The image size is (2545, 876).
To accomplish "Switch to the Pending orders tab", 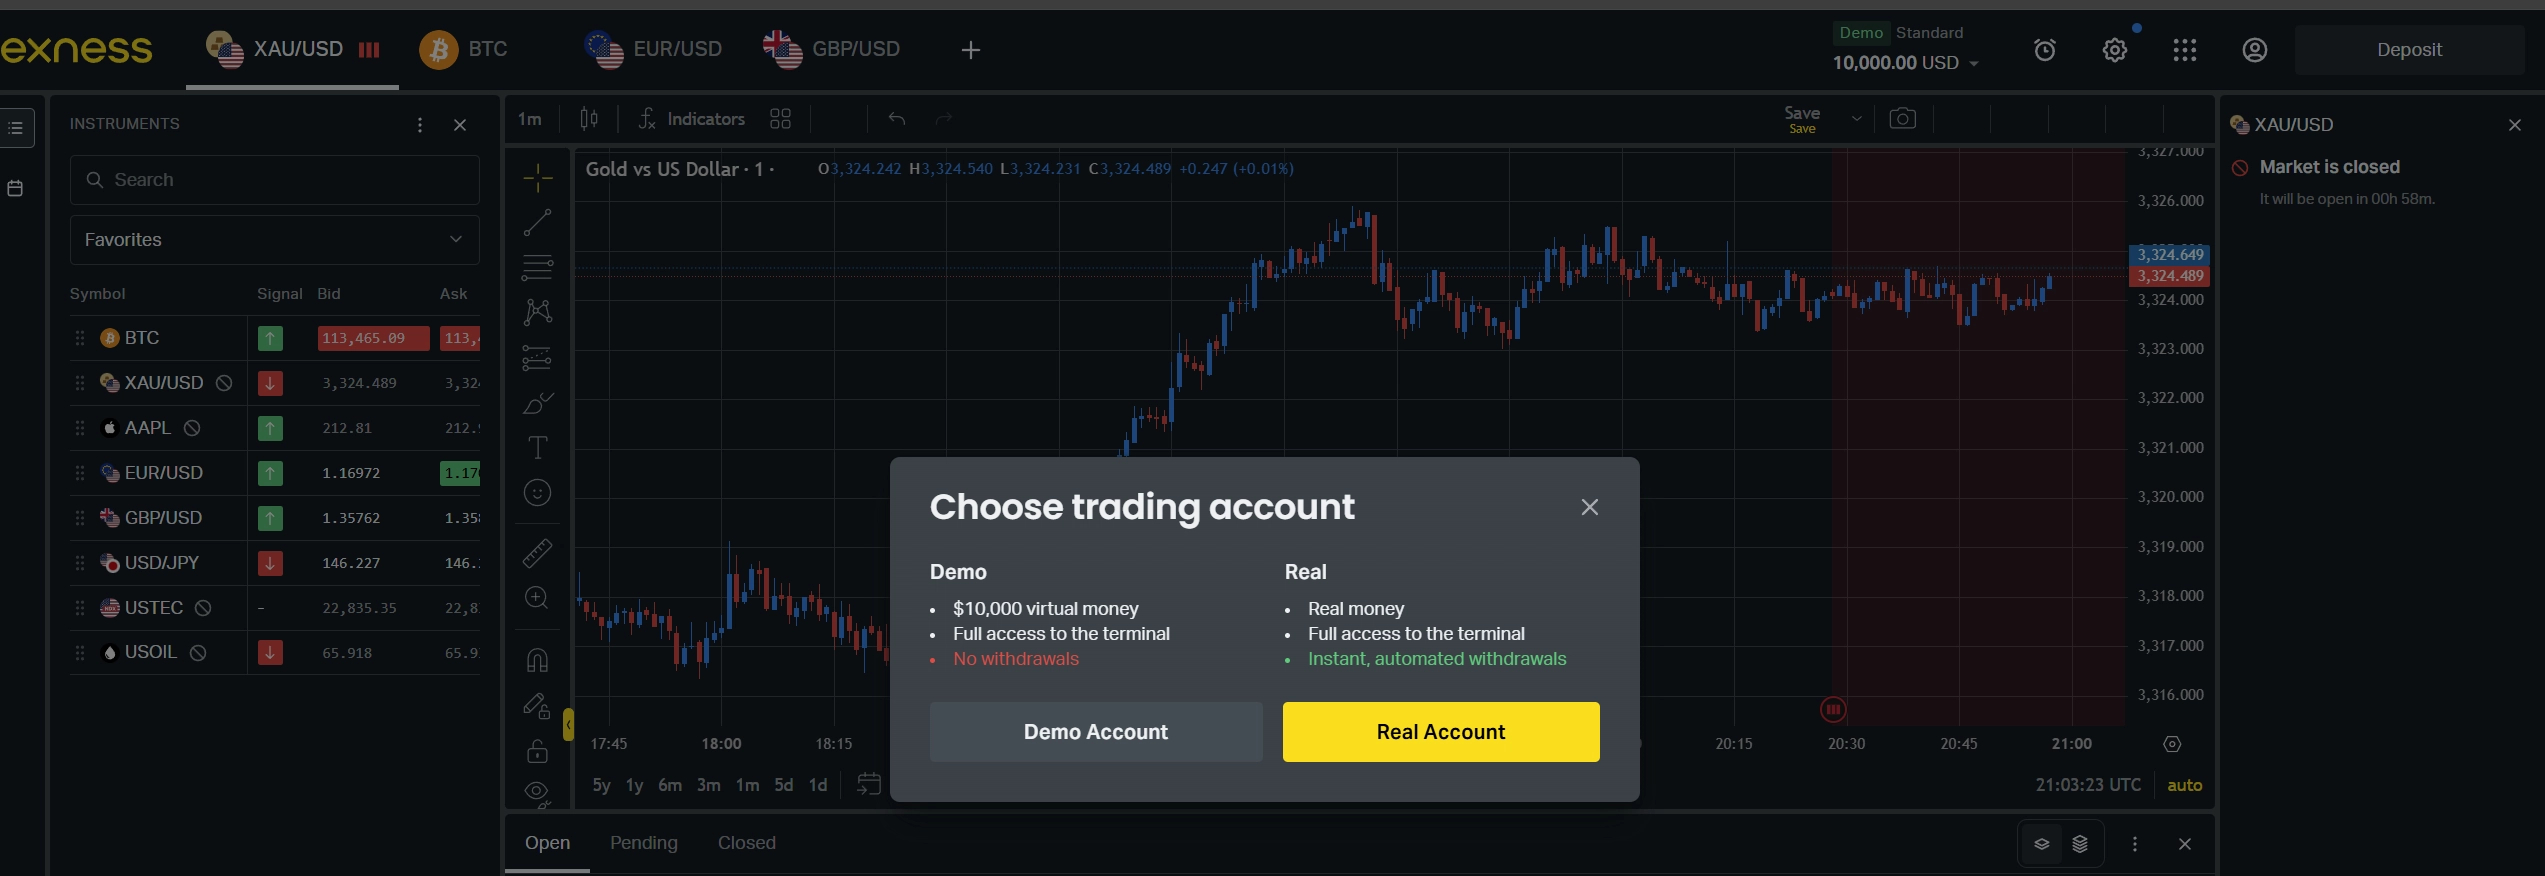I will (643, 843).
